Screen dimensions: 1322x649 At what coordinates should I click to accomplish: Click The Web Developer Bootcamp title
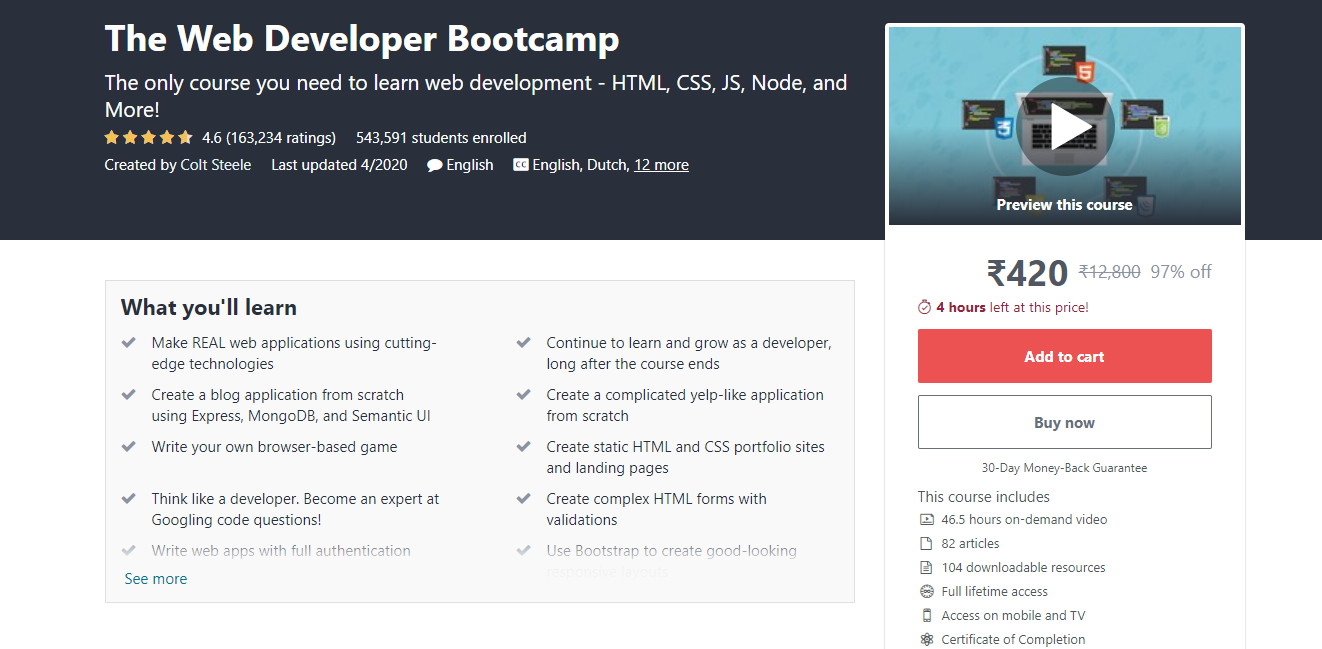click(362, 39)
